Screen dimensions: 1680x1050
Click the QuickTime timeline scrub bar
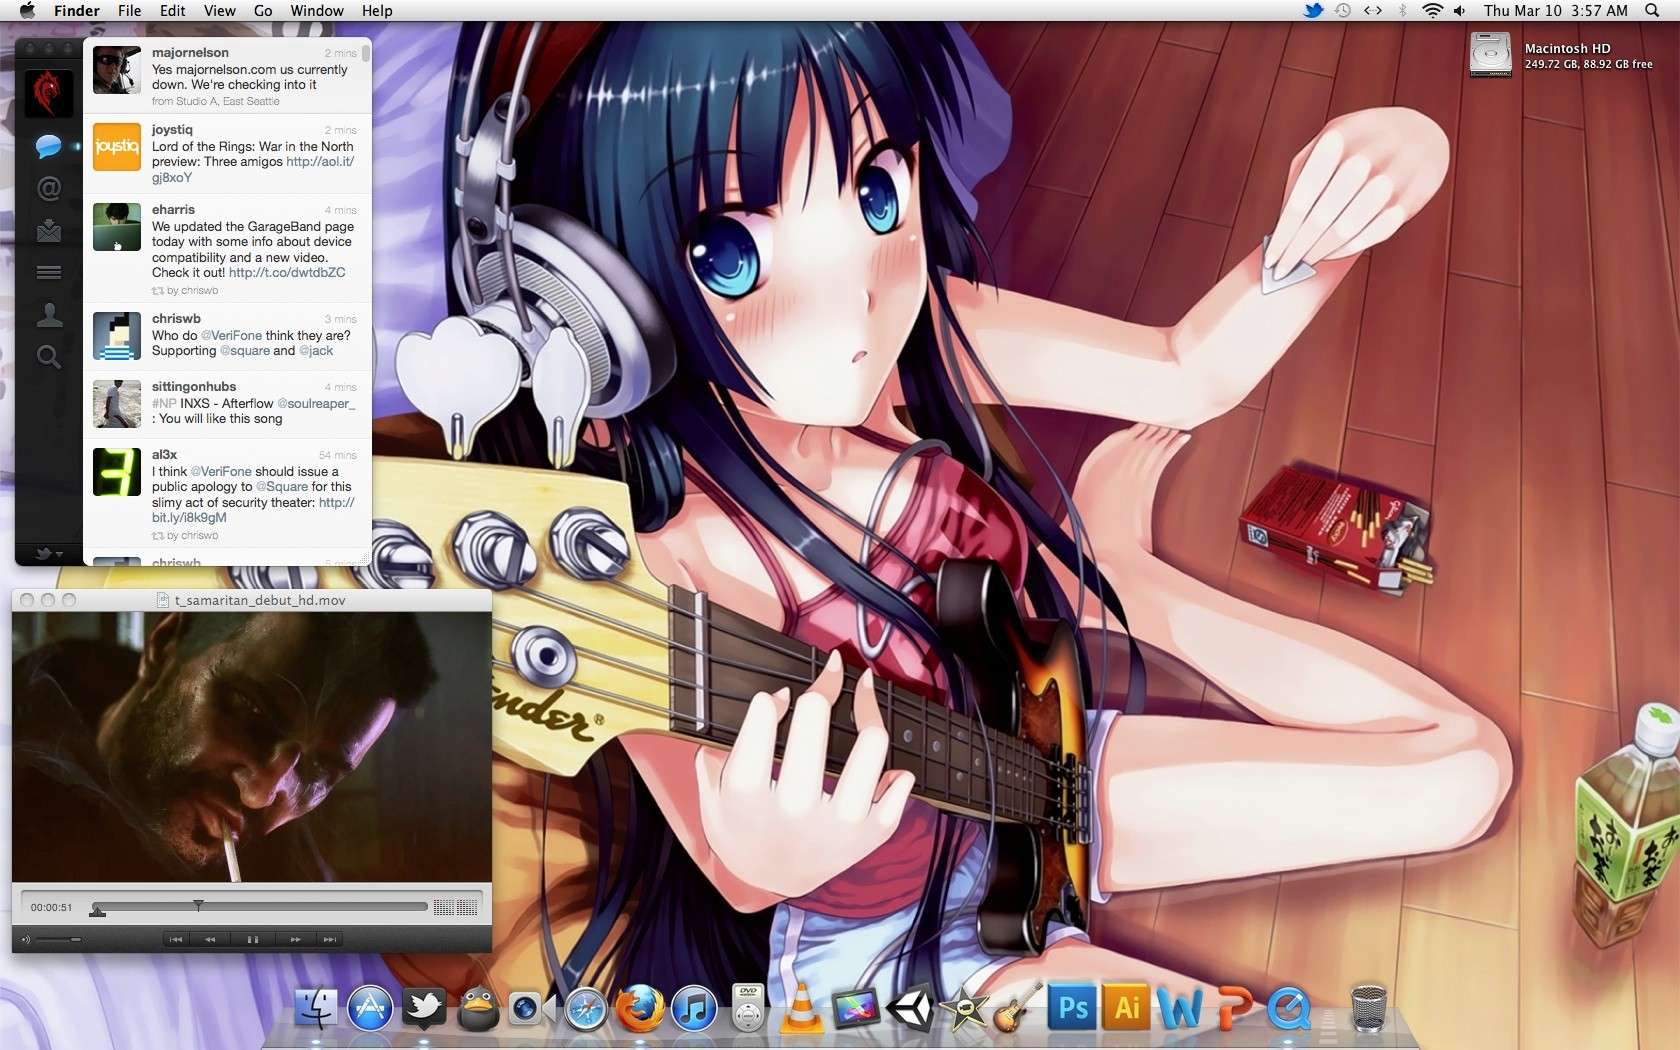(x=259, y=907)
